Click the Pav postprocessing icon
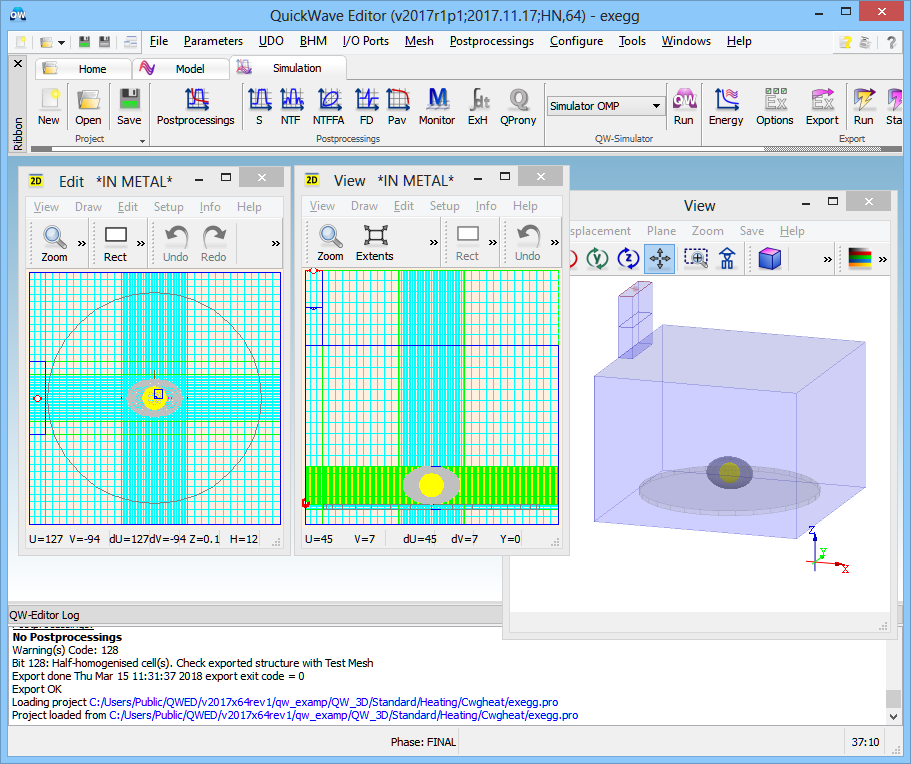911x764 pixels. tap(397, 106)
